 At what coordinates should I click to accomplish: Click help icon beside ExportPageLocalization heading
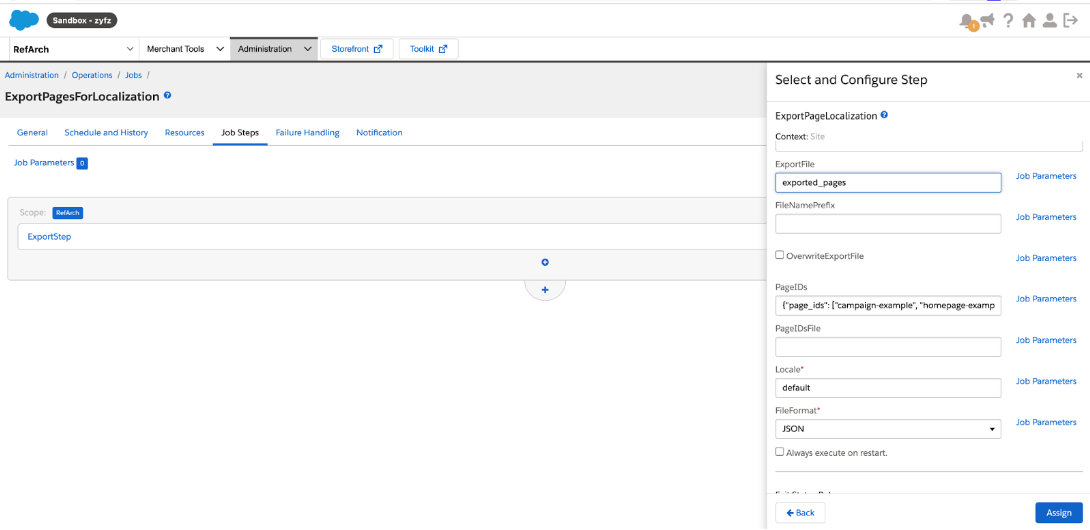pos(884,115)
